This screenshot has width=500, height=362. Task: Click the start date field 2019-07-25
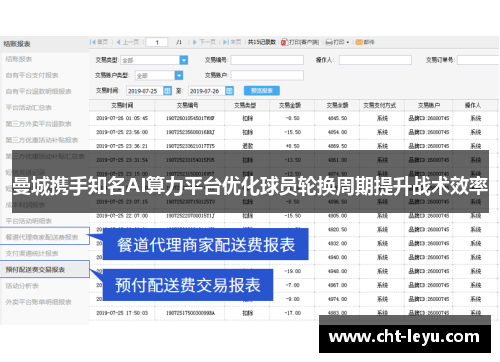145,91
